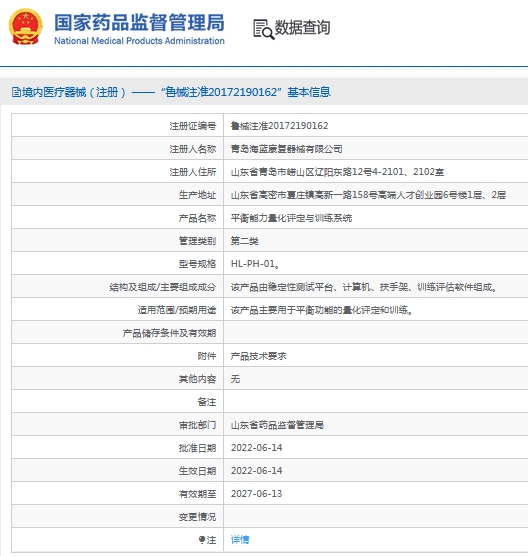Click registrant address starting 山东省青岛市崂山区

pos(337,172)
